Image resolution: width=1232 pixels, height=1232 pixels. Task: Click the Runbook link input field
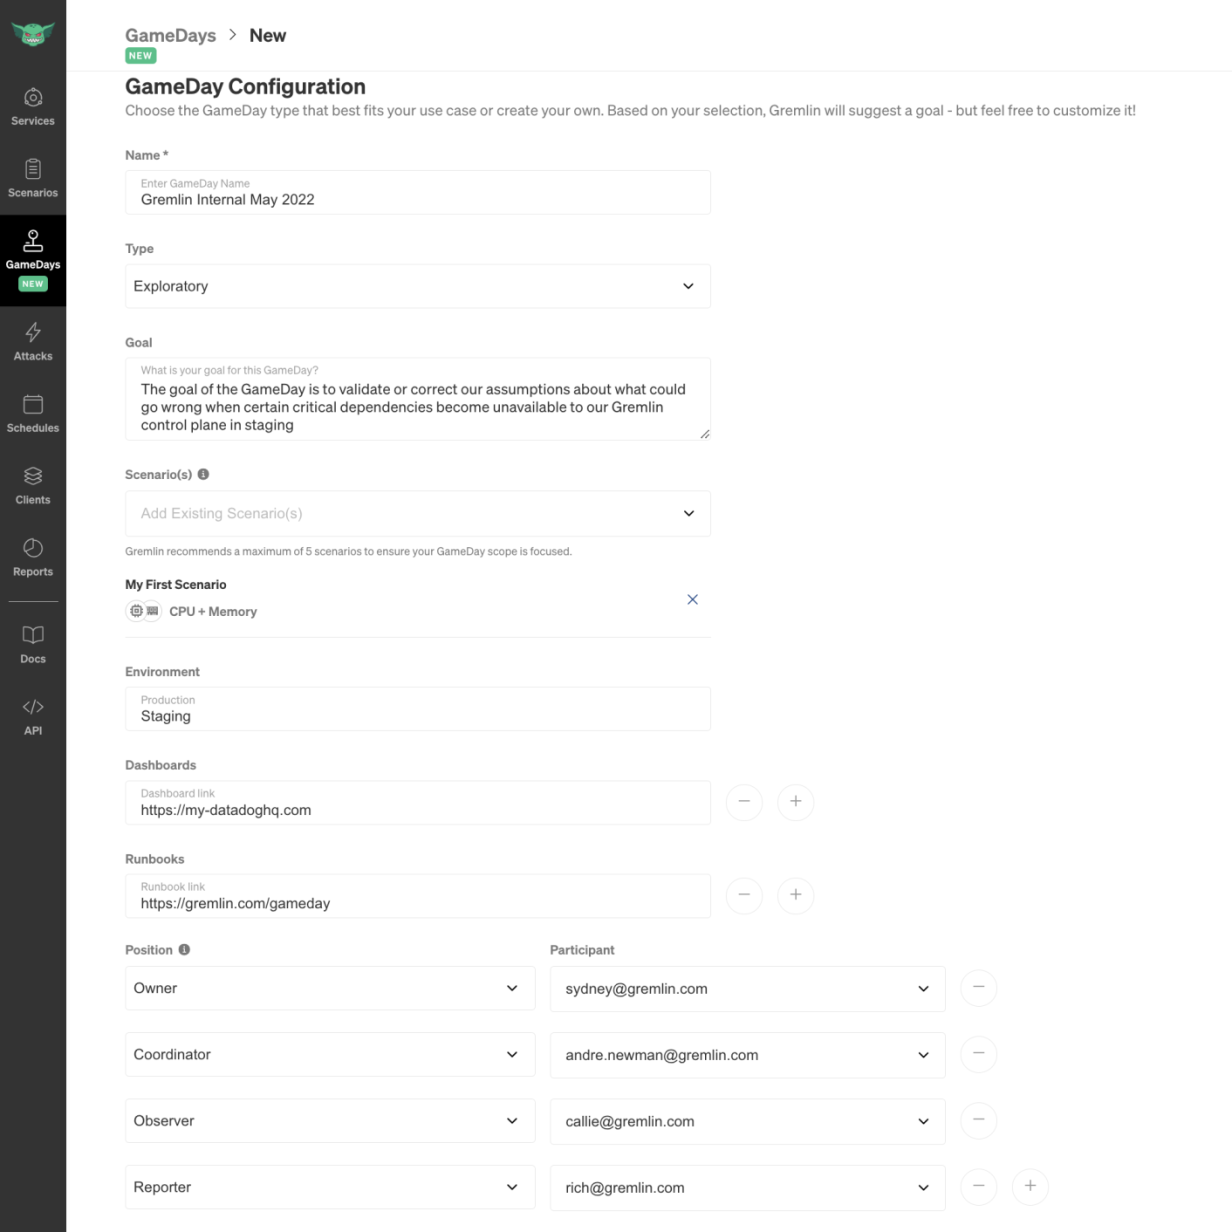[x=418, y=896]
